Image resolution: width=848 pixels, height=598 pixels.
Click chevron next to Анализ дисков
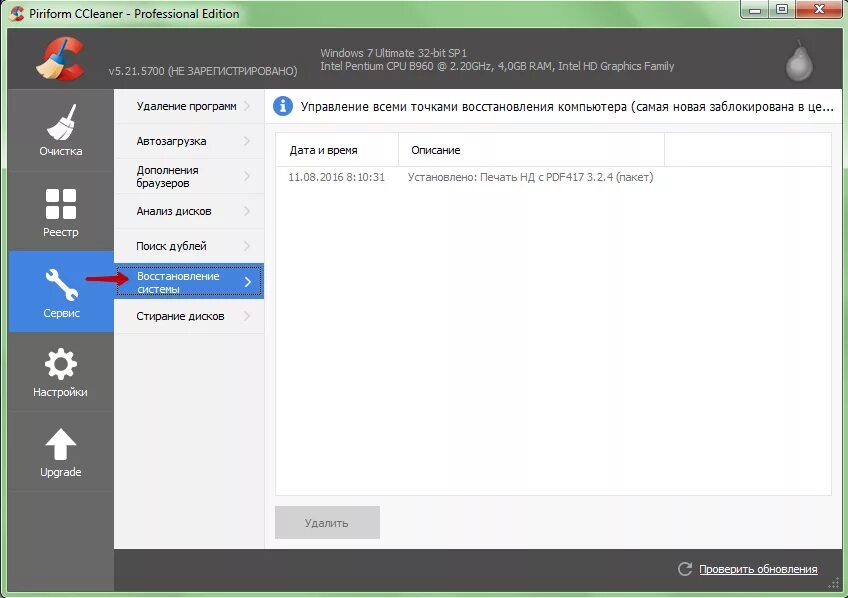[x=247, y=211]
